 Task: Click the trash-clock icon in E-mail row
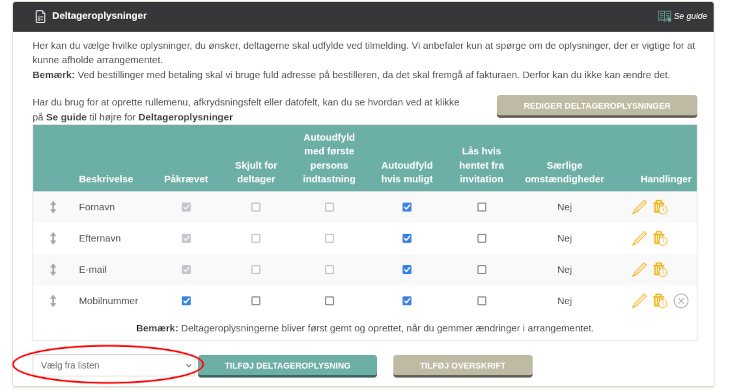click(x=660, y=270)
